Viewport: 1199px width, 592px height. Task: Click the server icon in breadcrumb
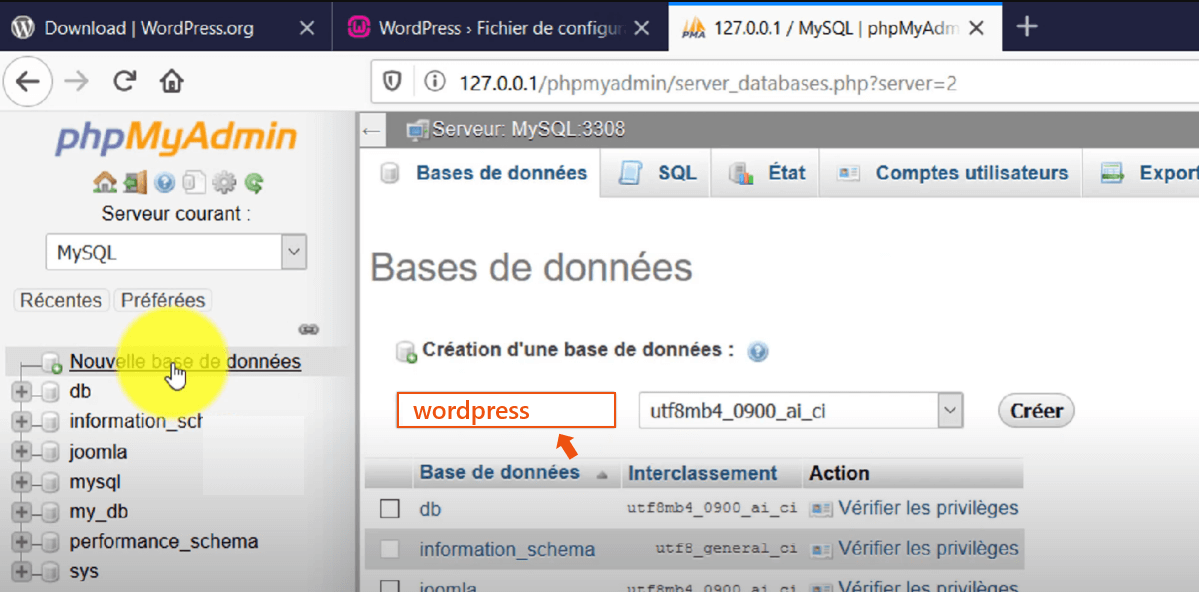[418, 130]
